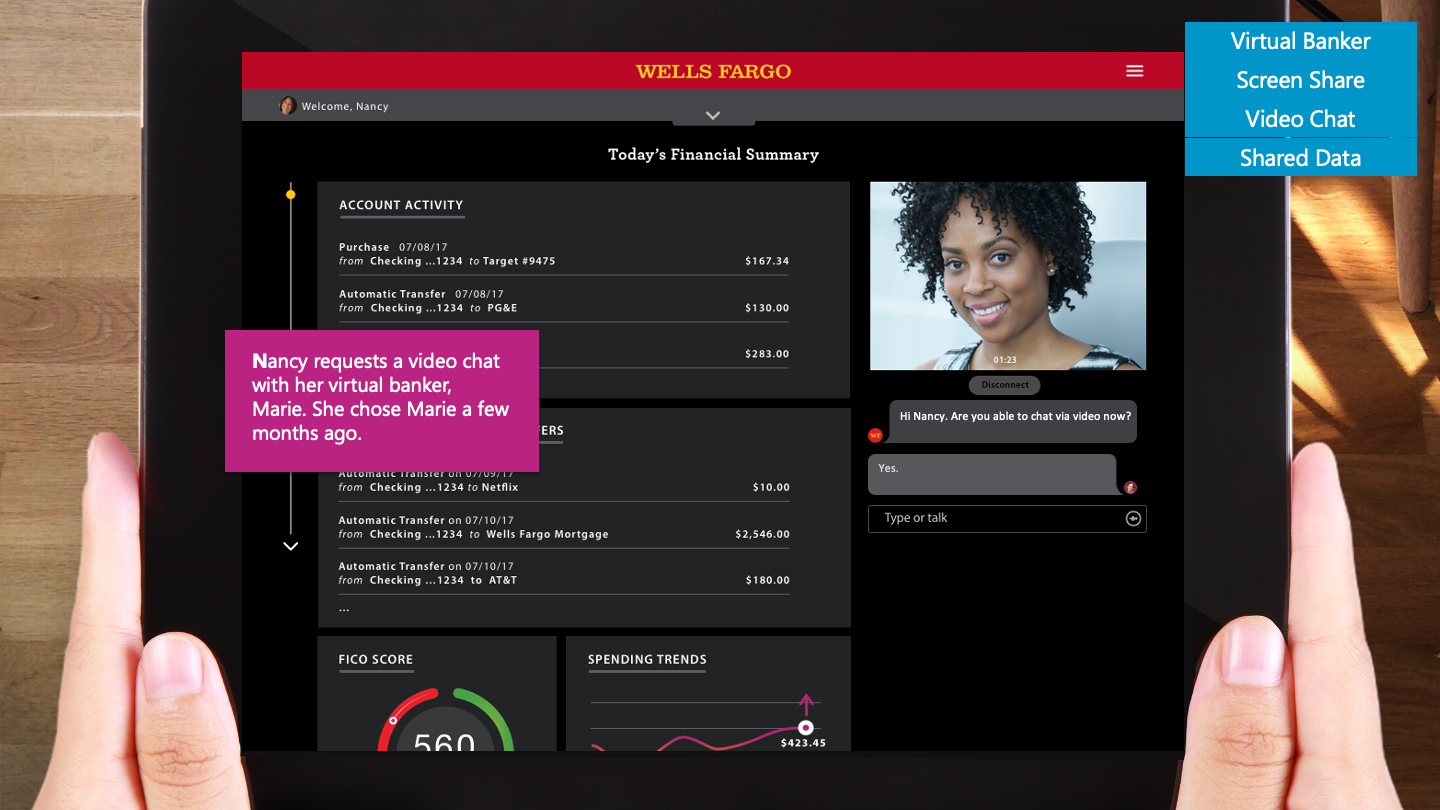Click the red WF avatar beside the banker's message
The height and width of the screenshot is (810, 1440).
(x=875, y=435)
